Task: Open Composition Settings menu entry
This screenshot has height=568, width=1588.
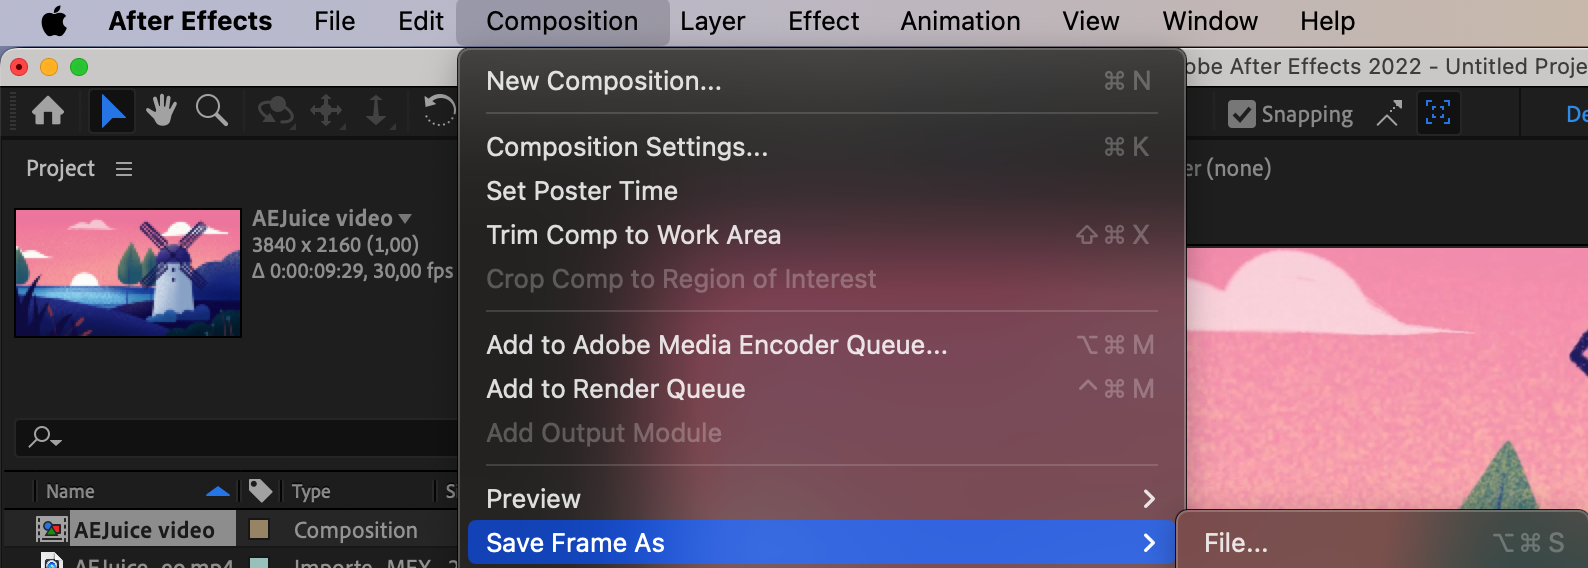Action: tap(627, 147)
